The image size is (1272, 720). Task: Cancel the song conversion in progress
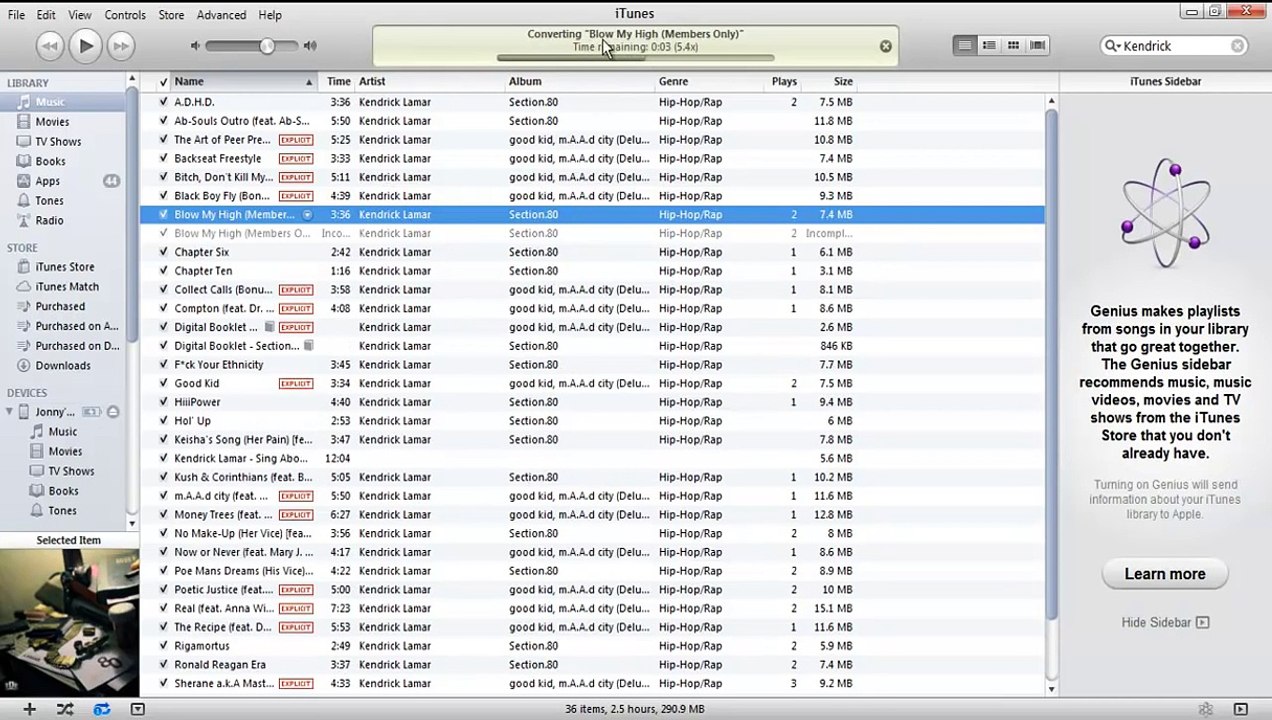[x=885, y=46]
